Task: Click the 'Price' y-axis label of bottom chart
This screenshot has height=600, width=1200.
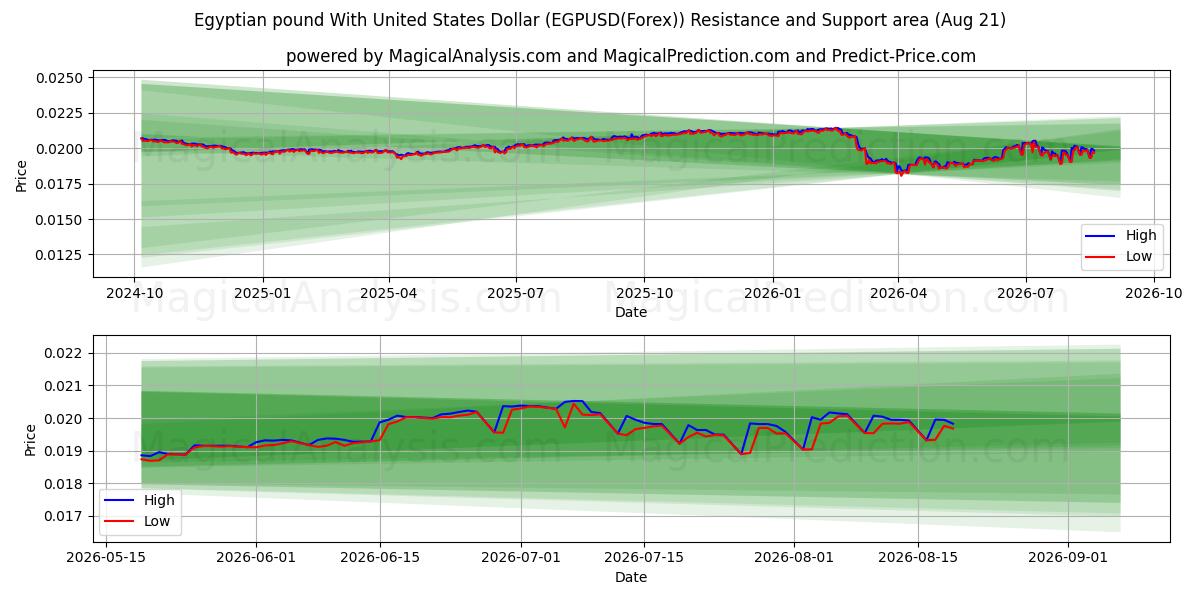Action: 30,440
